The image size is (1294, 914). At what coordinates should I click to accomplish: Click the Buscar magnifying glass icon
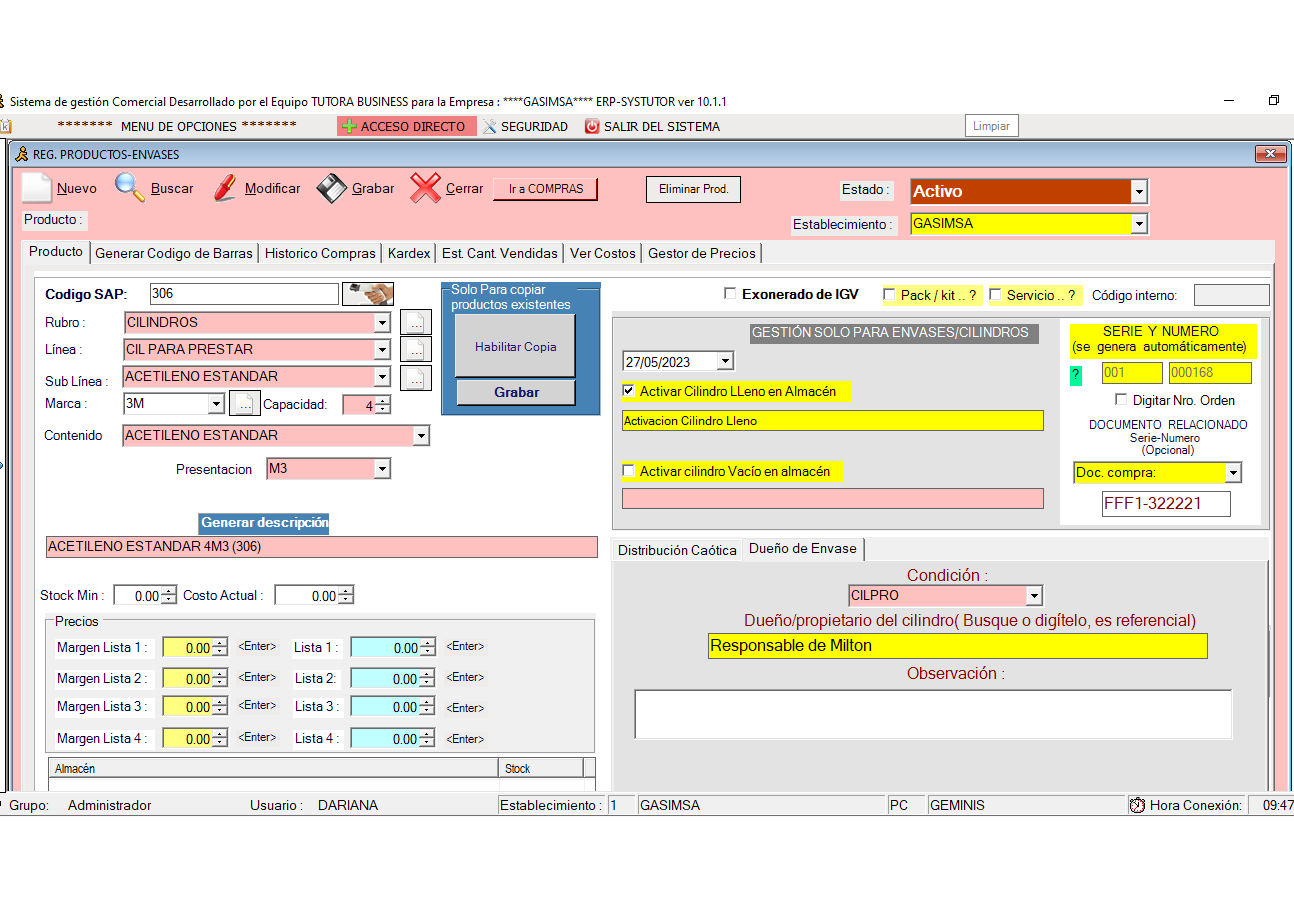(130, 187)
